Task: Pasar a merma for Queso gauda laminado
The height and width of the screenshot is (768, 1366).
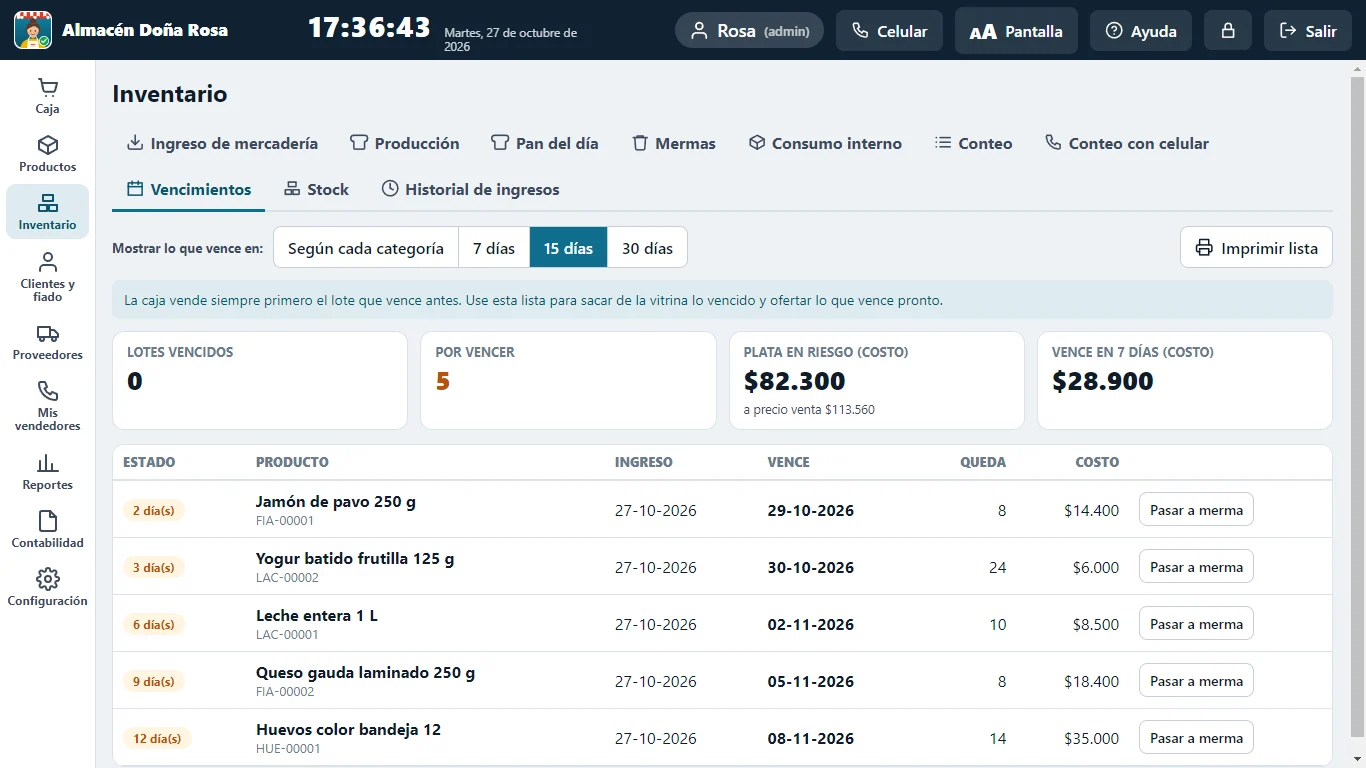Action: [x=1196, y=681]
